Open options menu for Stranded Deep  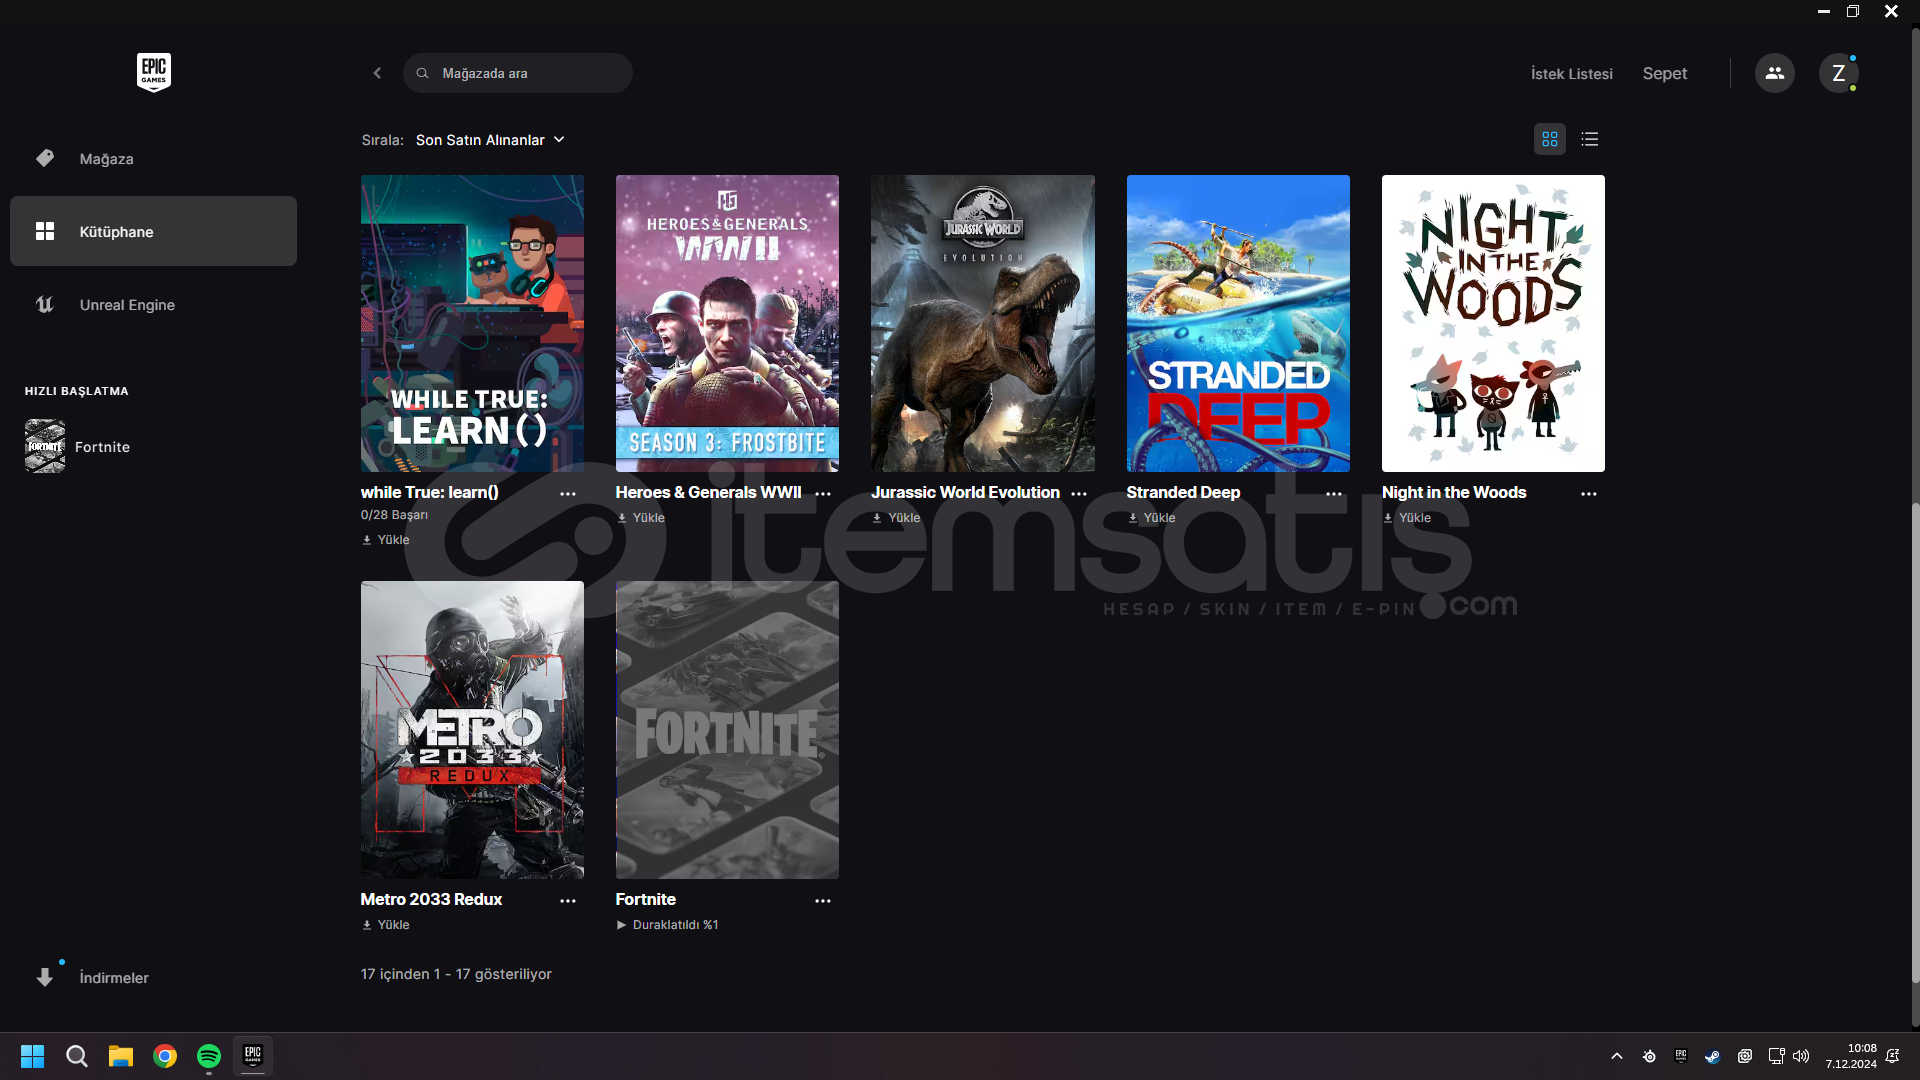point(1334,494)
